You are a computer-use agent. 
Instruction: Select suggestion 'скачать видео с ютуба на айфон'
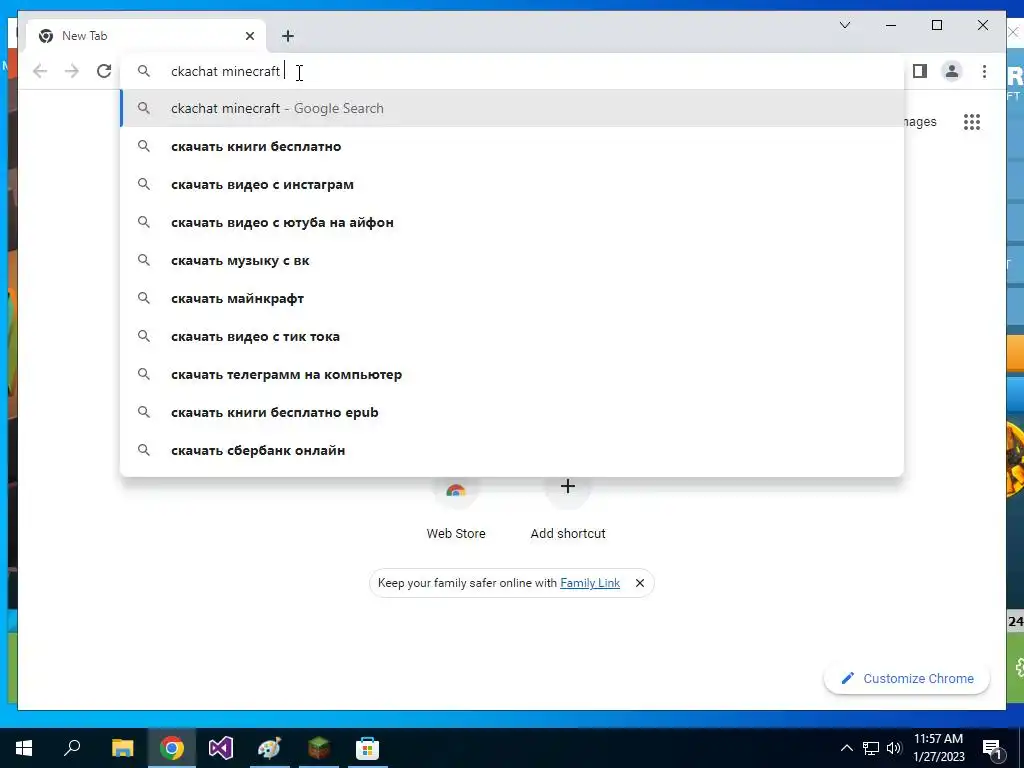coord(512,222)
